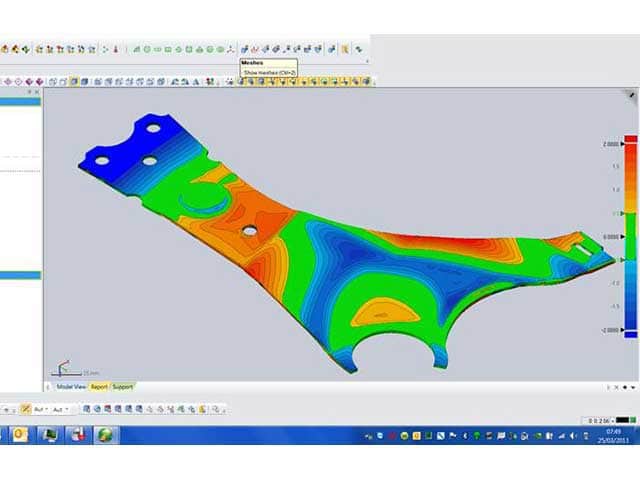Open the green globe taskbar application
Viewport: 640px width, 480px height.
[105, 435]
